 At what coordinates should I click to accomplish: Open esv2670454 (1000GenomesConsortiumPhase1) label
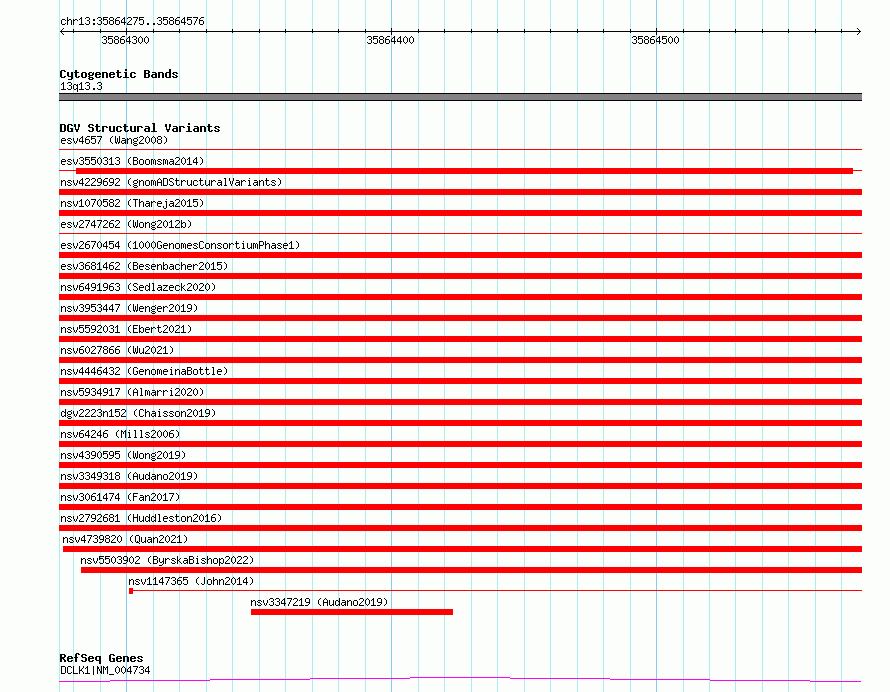(x=180, y=245)
